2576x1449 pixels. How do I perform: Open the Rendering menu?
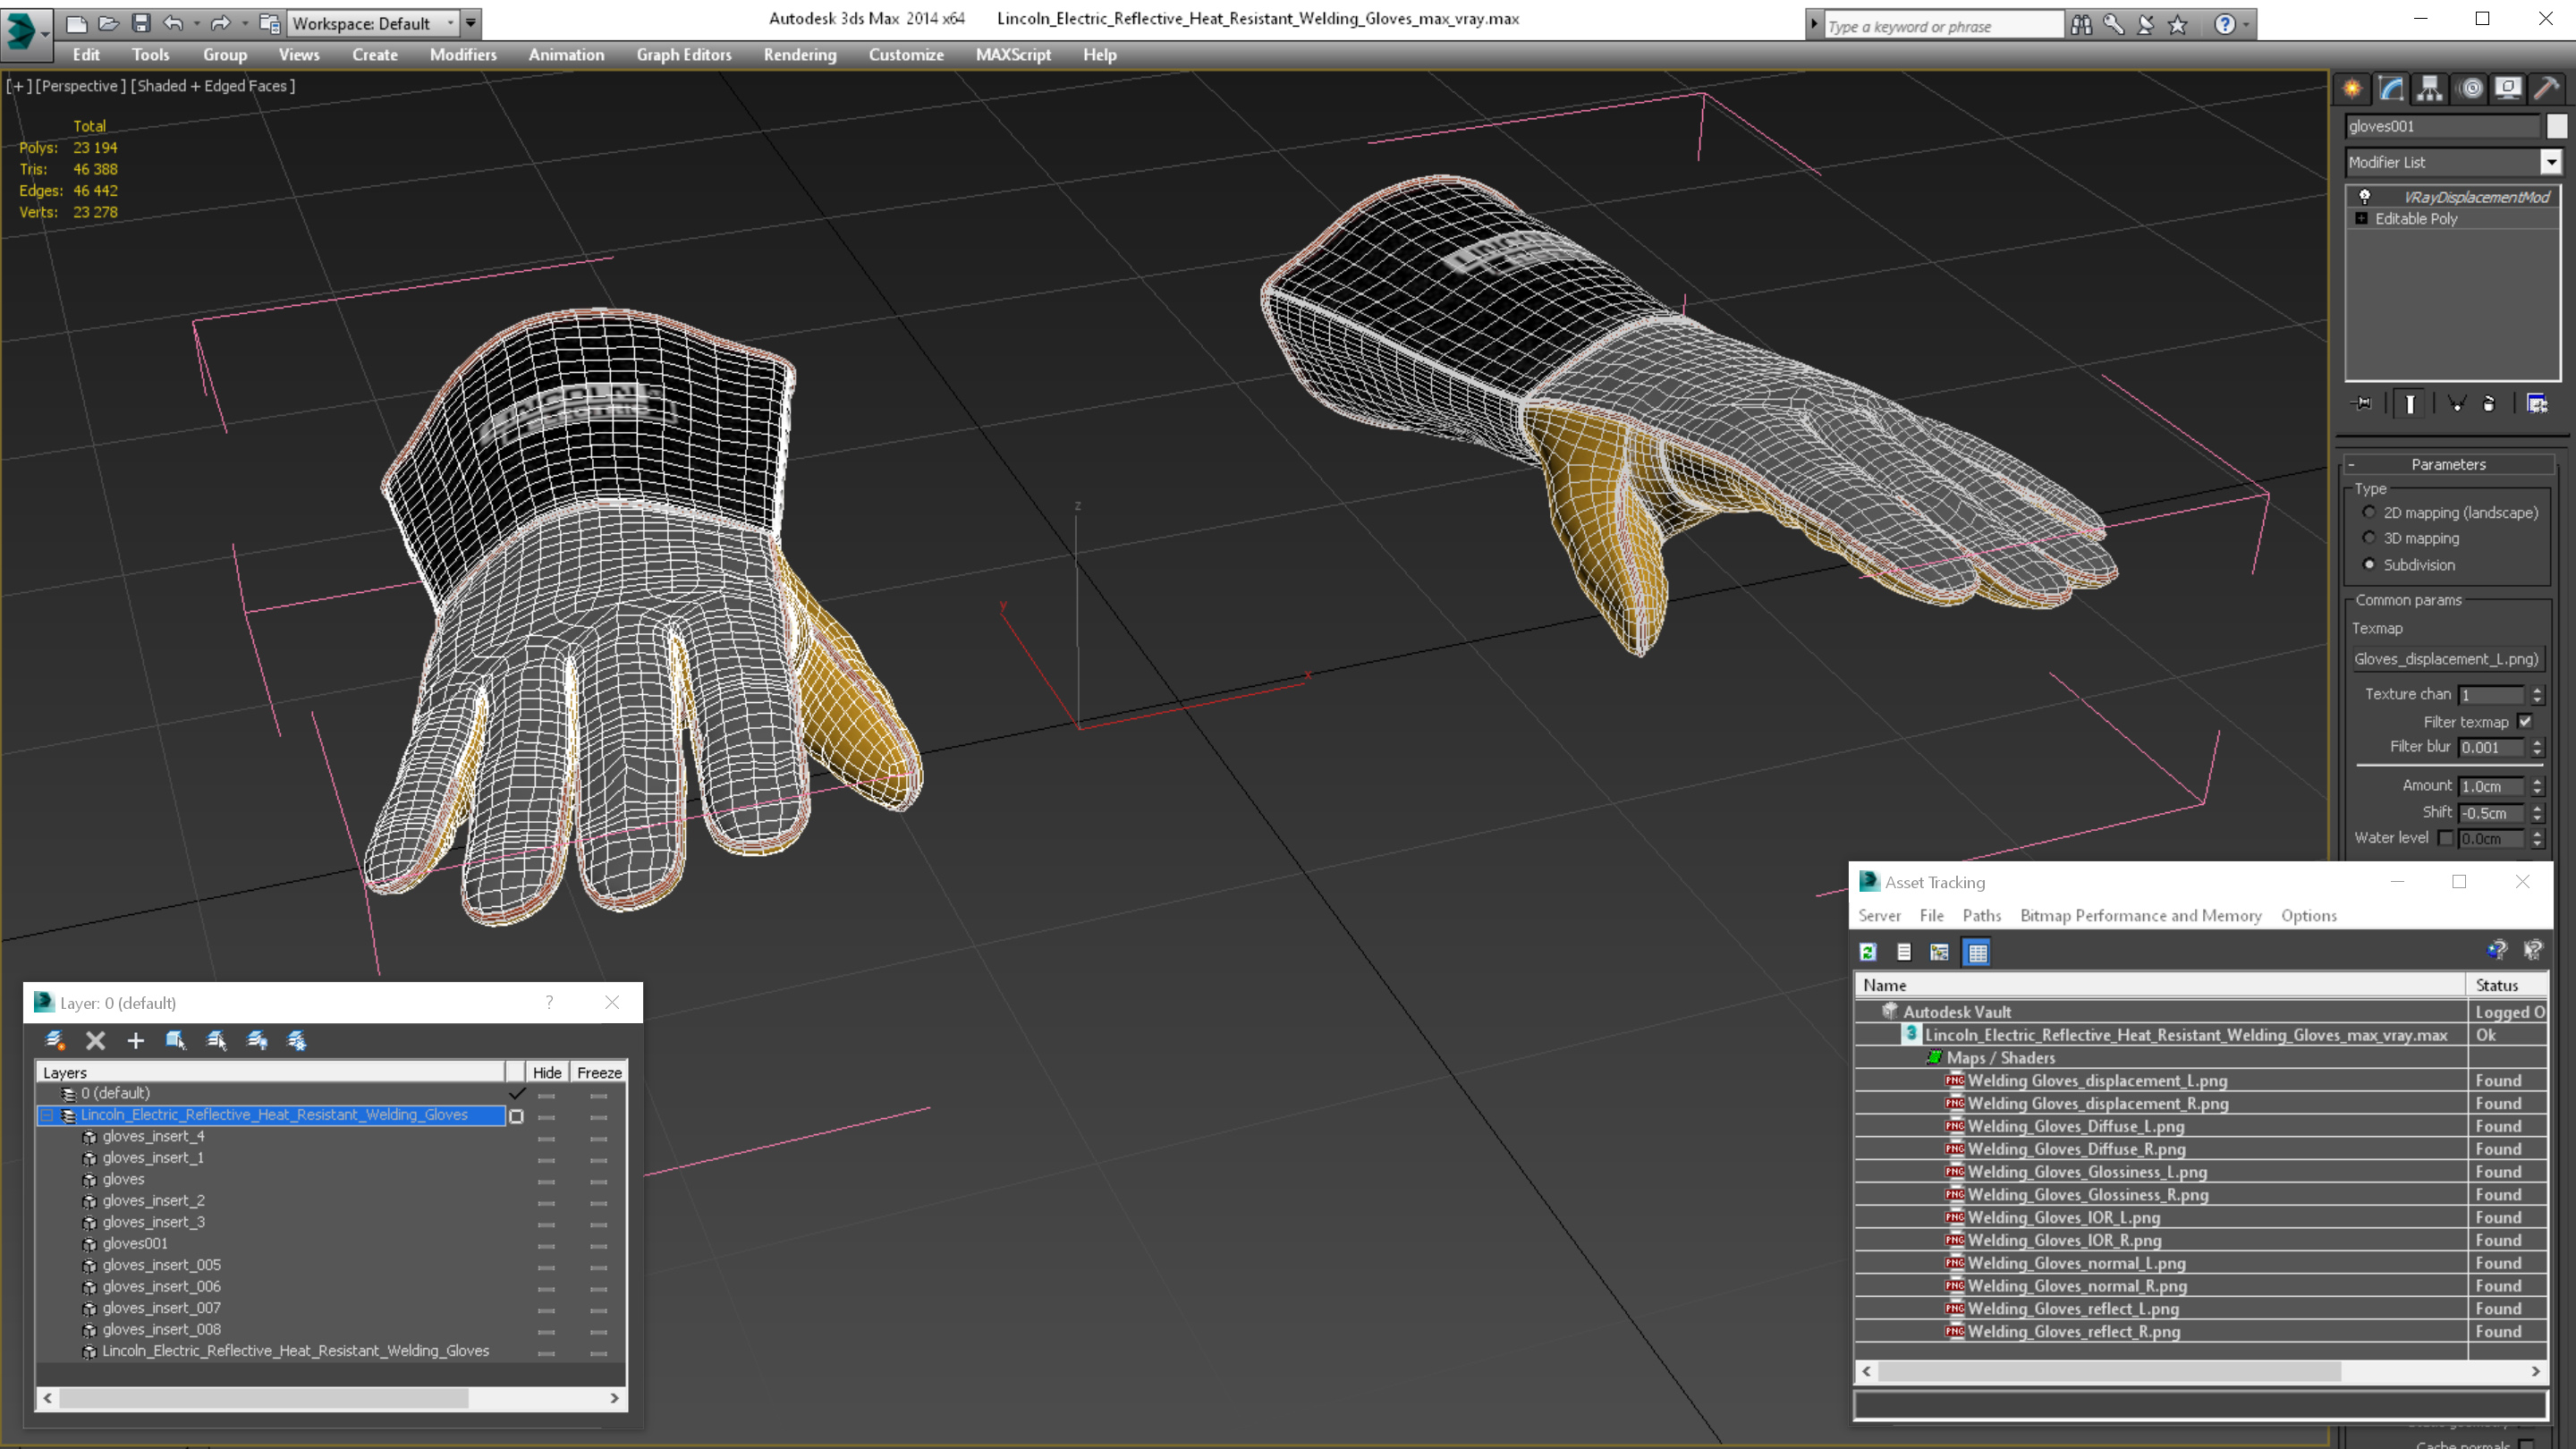tap(799, 55)
